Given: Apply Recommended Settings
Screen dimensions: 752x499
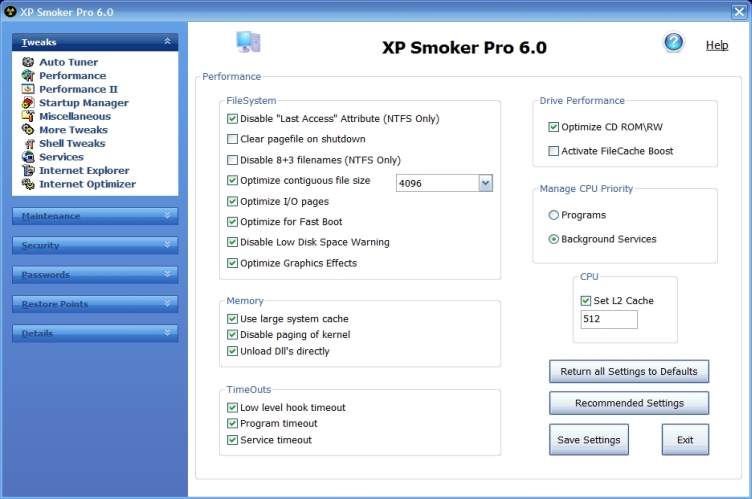Looking at the screenshot, I should (x=629, y=403).
